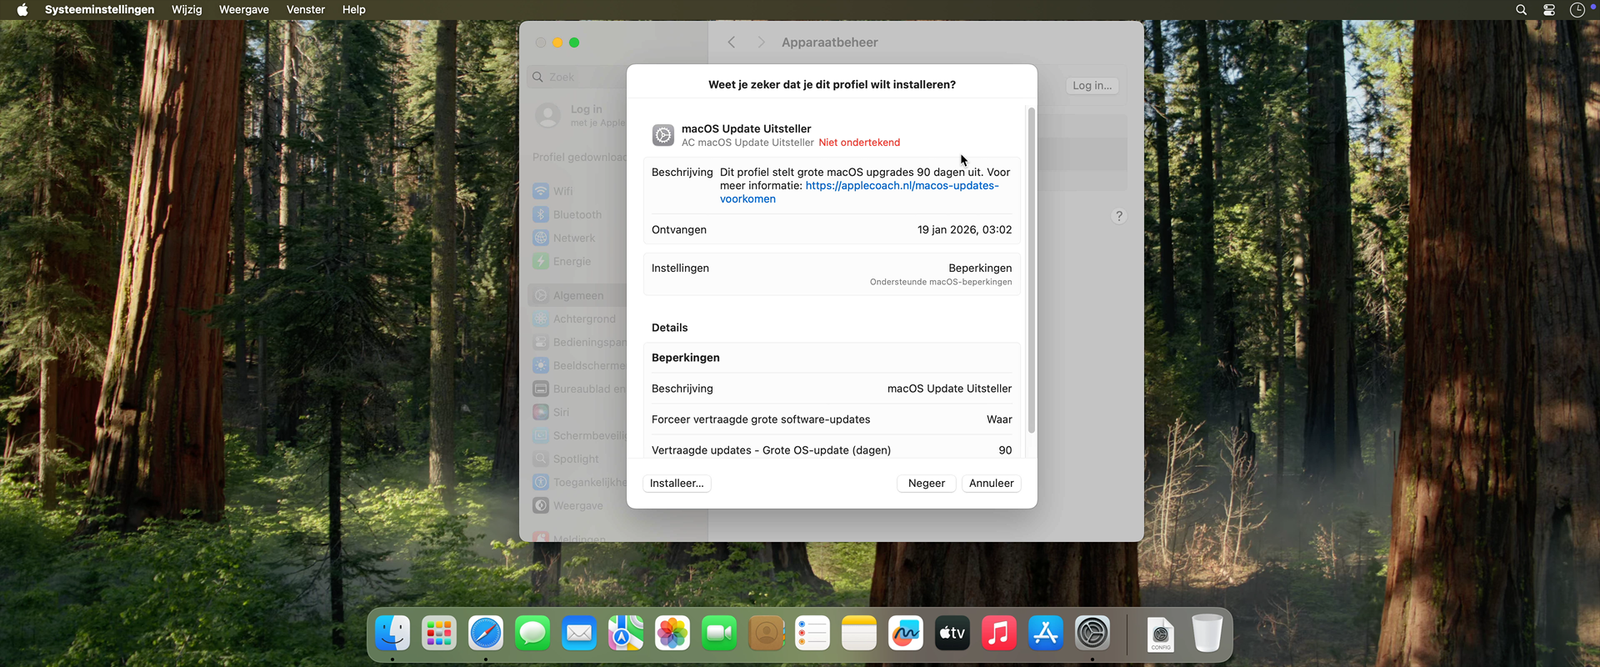Click System Settings icon in the Dock
Viewport: 1600px width, 667px height.
[x=1092, y=633]
